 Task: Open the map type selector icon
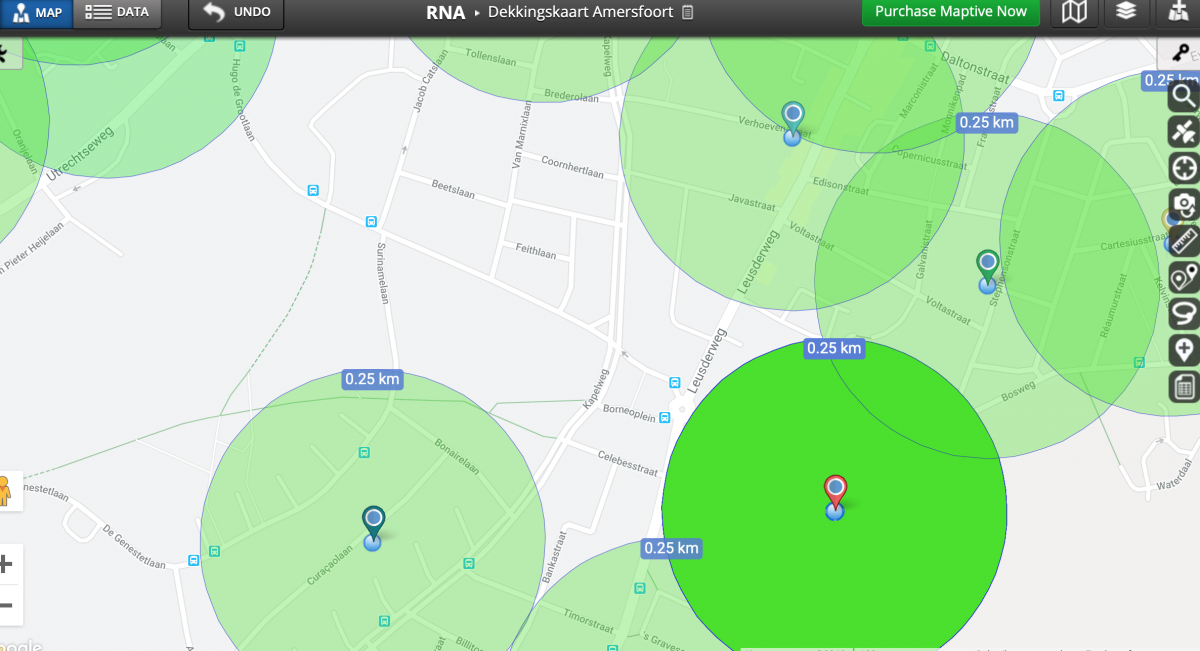click(1074, 12)
